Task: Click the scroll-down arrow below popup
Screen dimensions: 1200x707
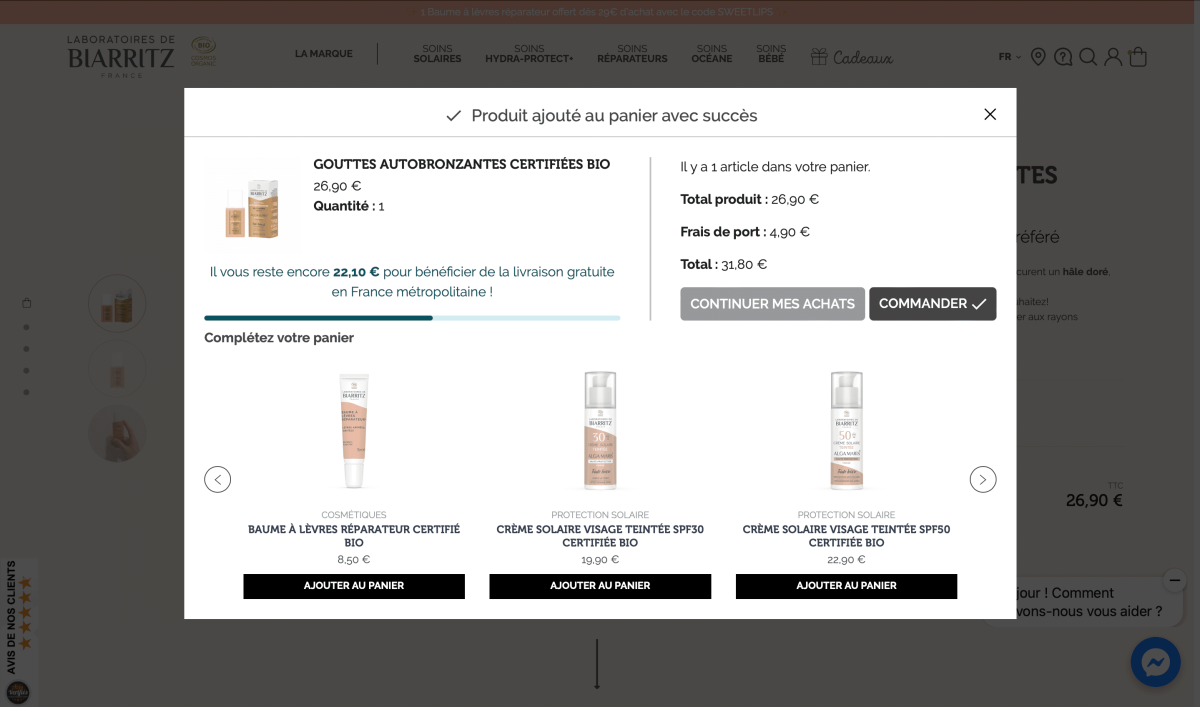Action: [x=597, y=664]
